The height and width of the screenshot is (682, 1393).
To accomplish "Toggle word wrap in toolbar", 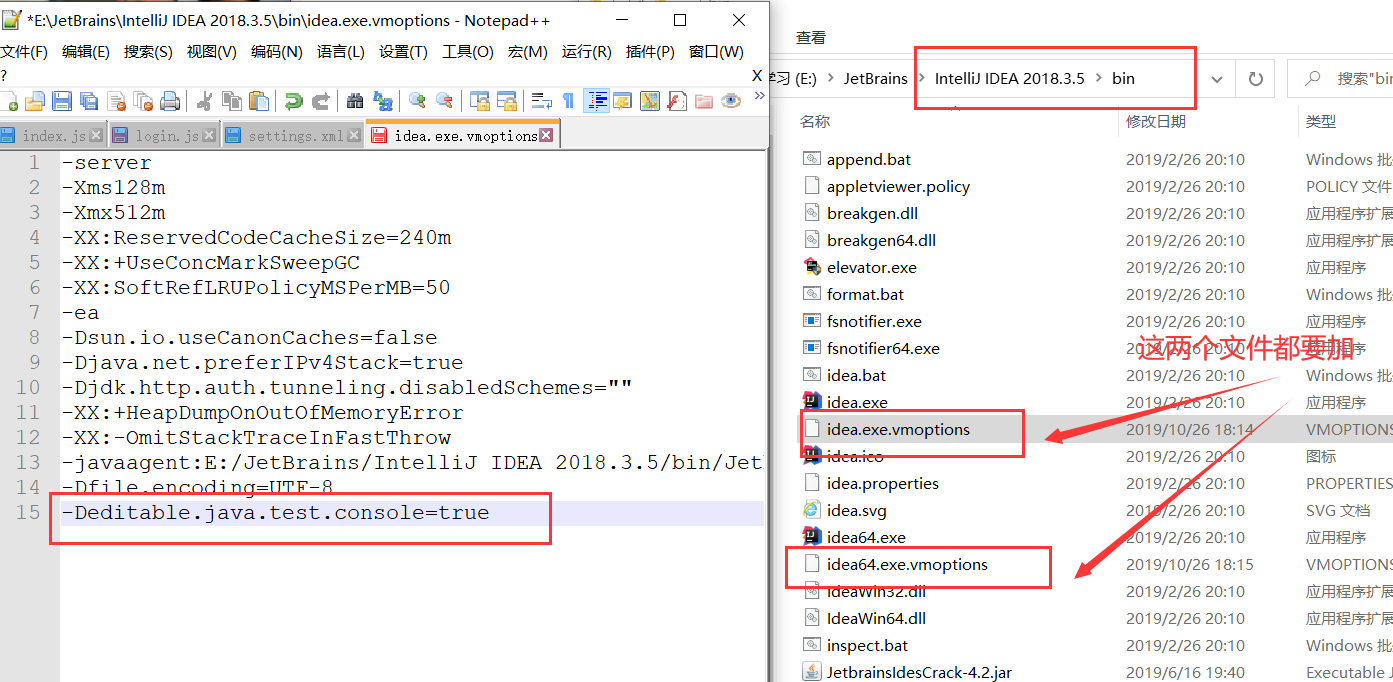I will [541, 101].
